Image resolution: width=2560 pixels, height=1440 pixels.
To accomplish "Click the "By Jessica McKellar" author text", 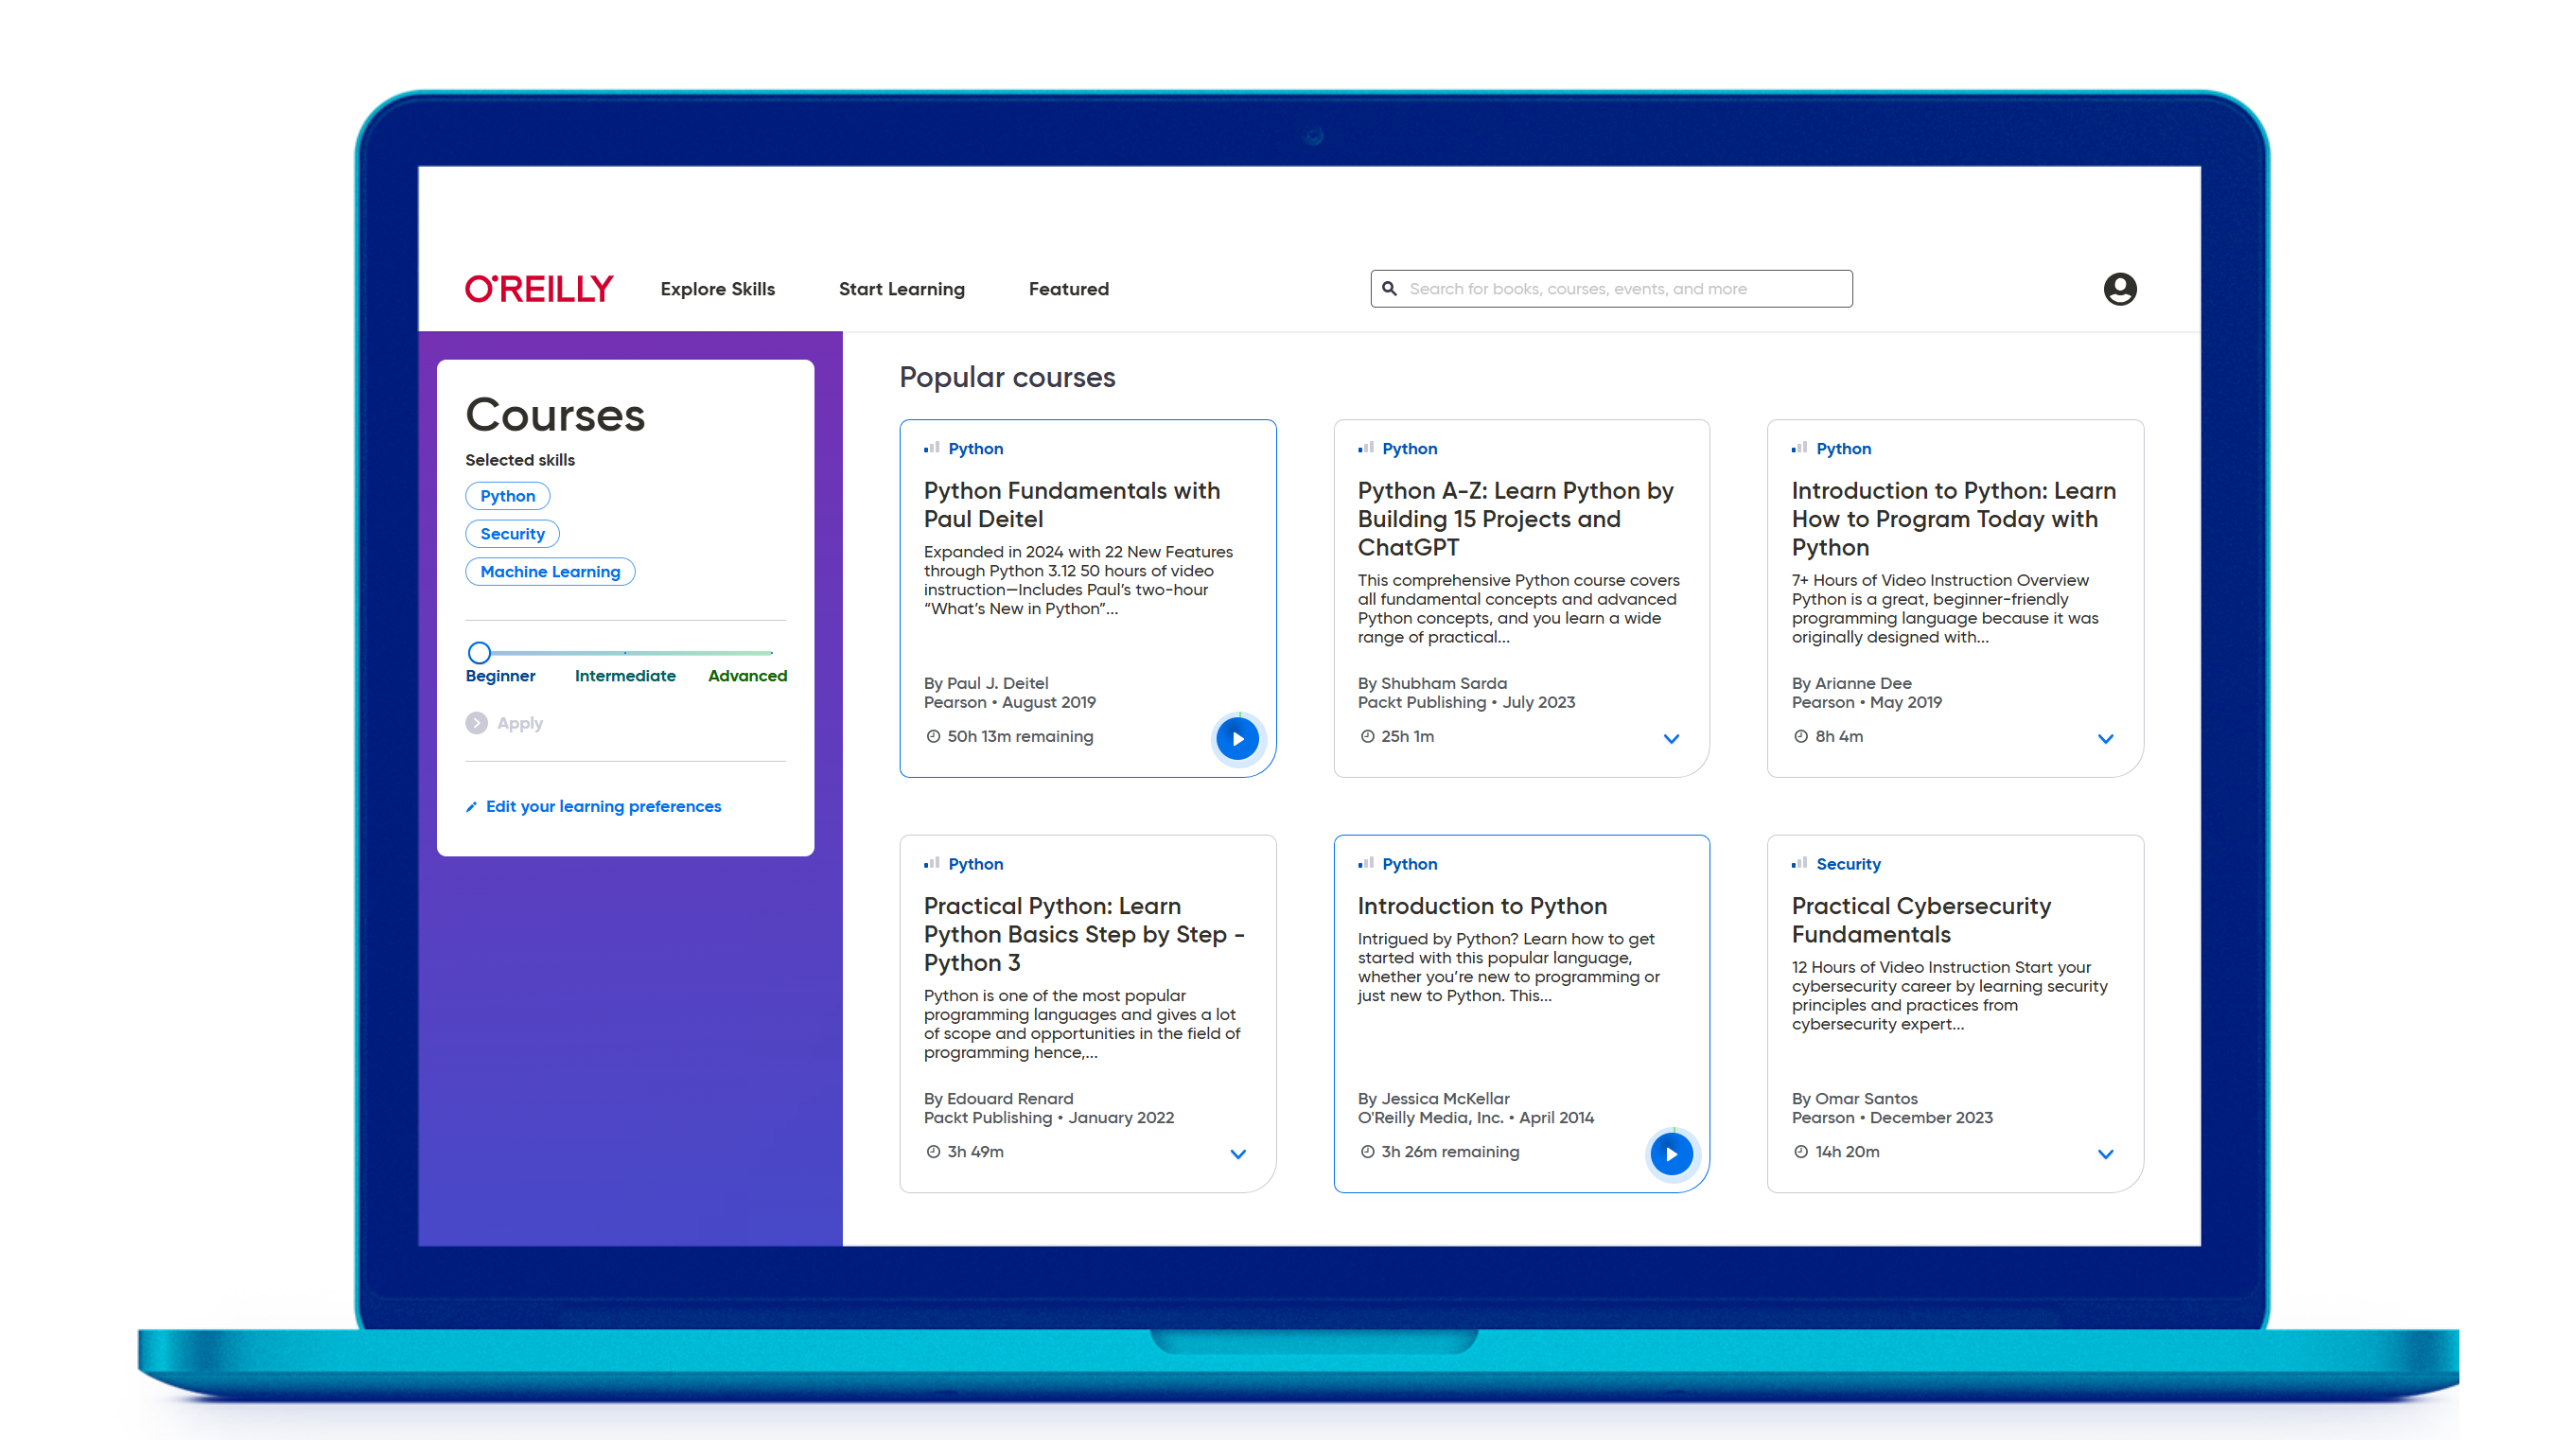I will [x=1433, y=1099].
